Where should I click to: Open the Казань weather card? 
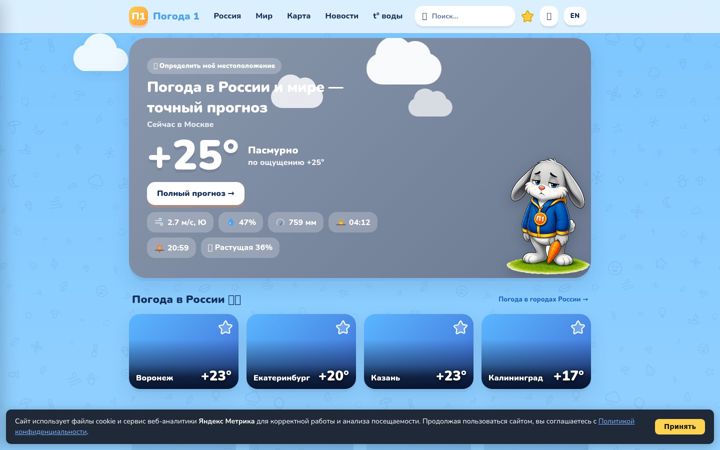[419, 351]
